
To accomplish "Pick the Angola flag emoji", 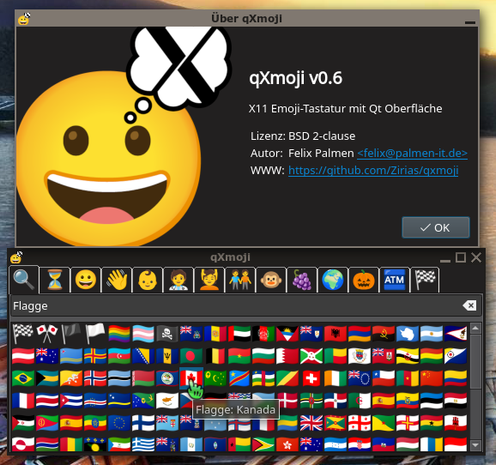I will (x=383, y=334).
